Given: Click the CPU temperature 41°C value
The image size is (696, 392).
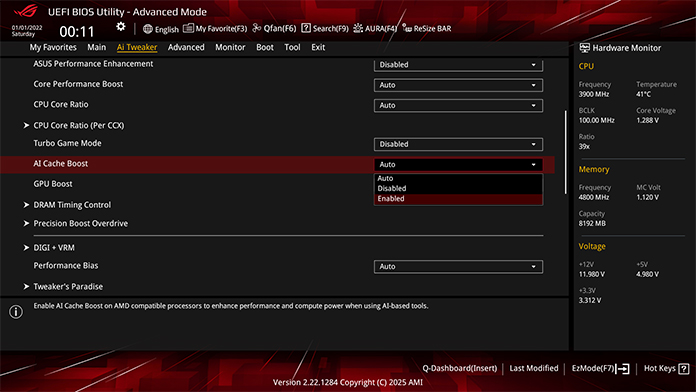Looking at the screenshot, I should 643,94.
